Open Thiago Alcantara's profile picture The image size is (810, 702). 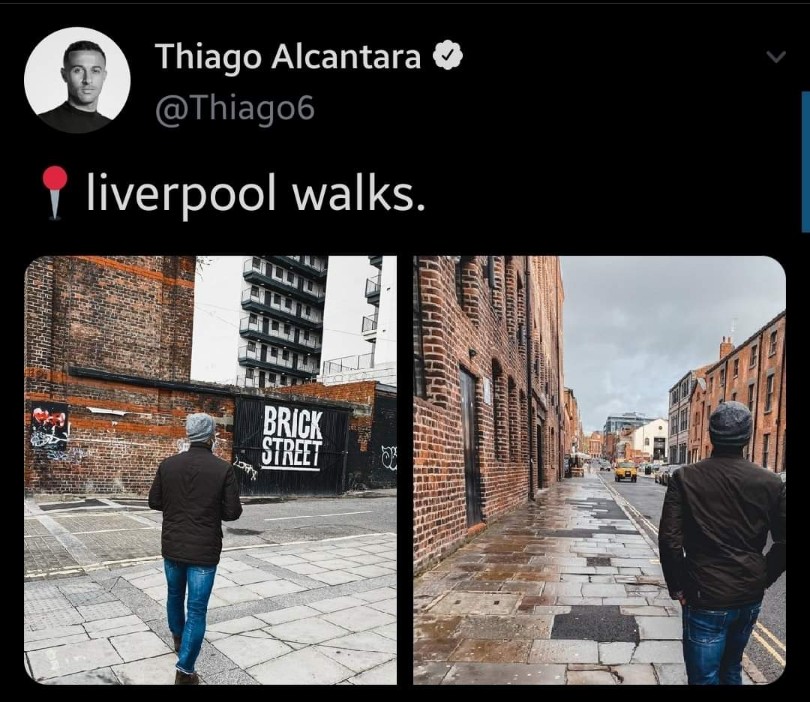tap(77, 80)
